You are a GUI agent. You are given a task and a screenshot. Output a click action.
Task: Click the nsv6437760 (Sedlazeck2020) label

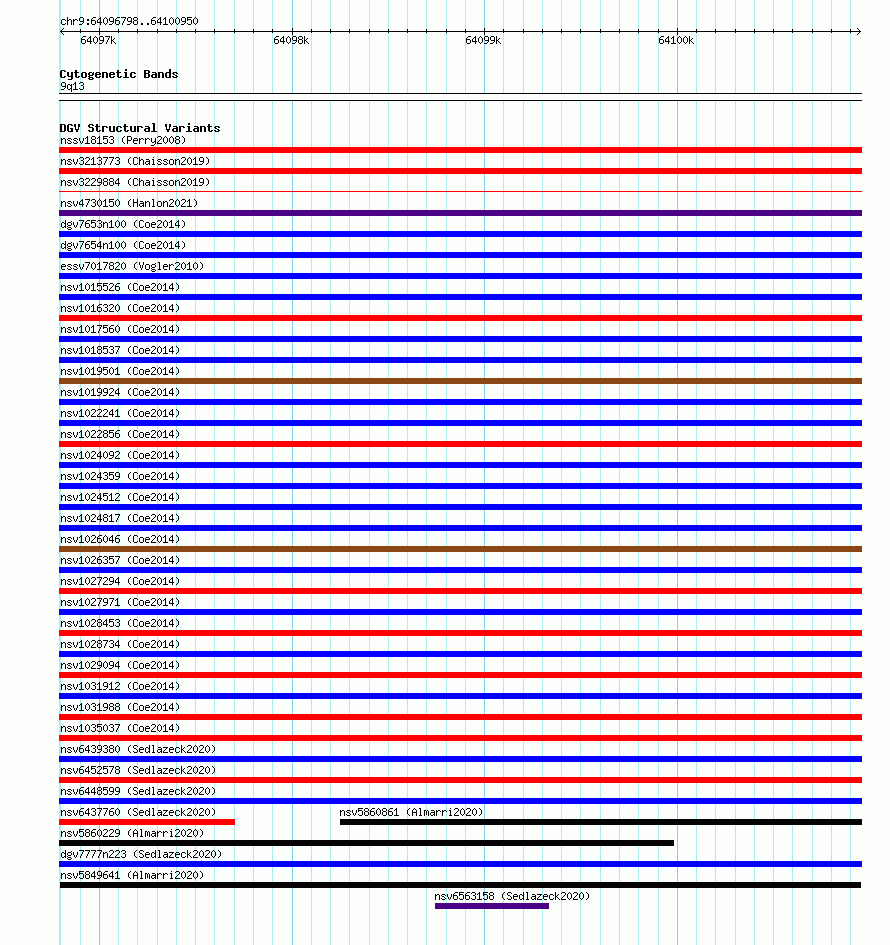point(138,812)
